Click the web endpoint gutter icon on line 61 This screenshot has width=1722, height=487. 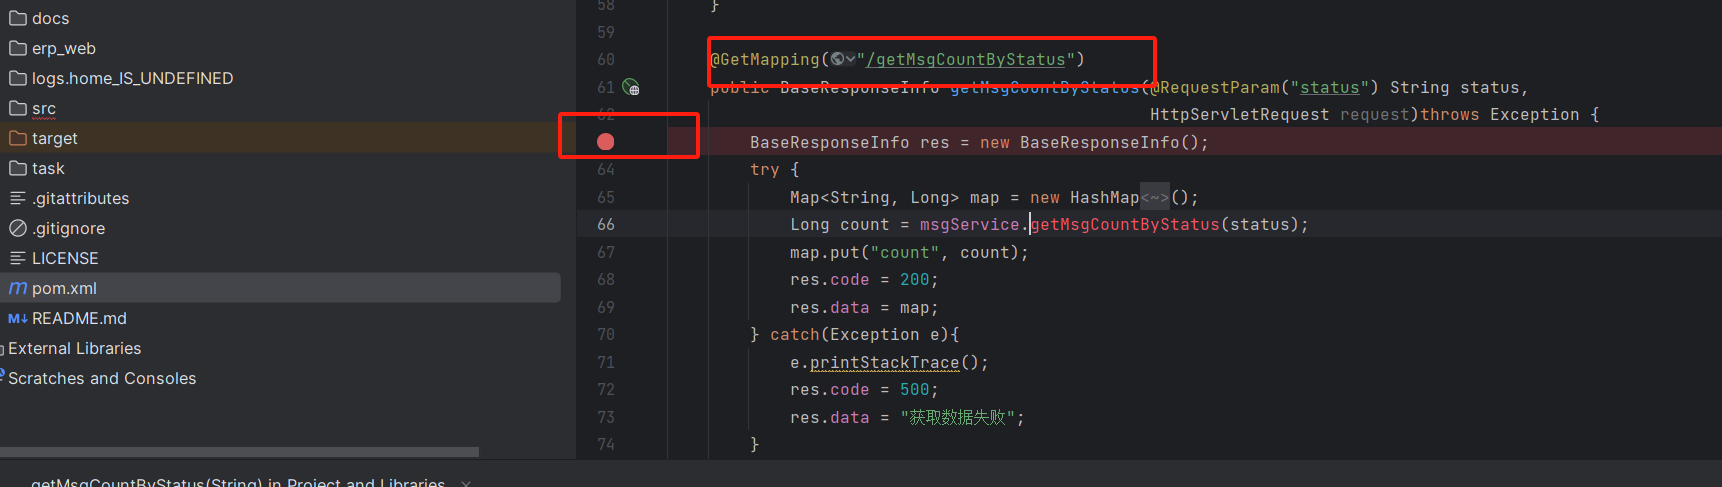coord(631,87)
